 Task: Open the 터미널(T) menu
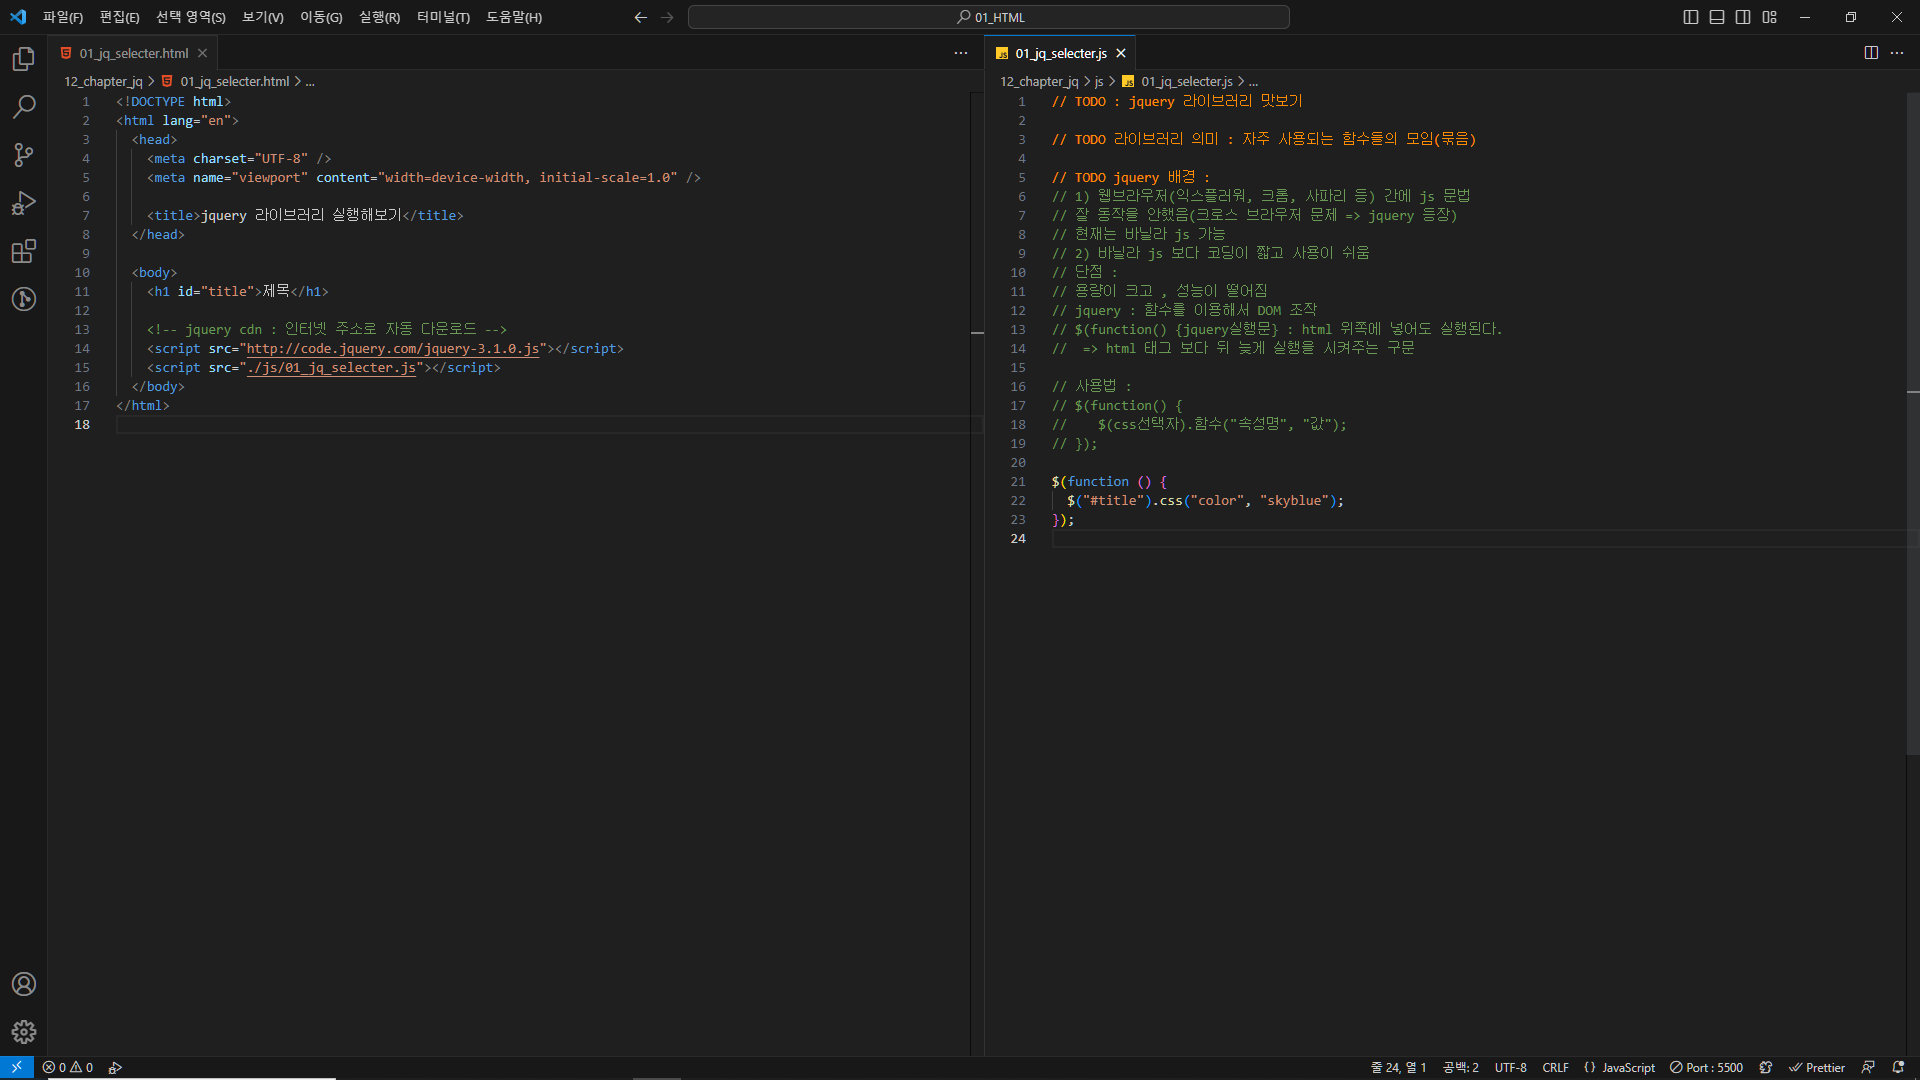coord(443,17)
